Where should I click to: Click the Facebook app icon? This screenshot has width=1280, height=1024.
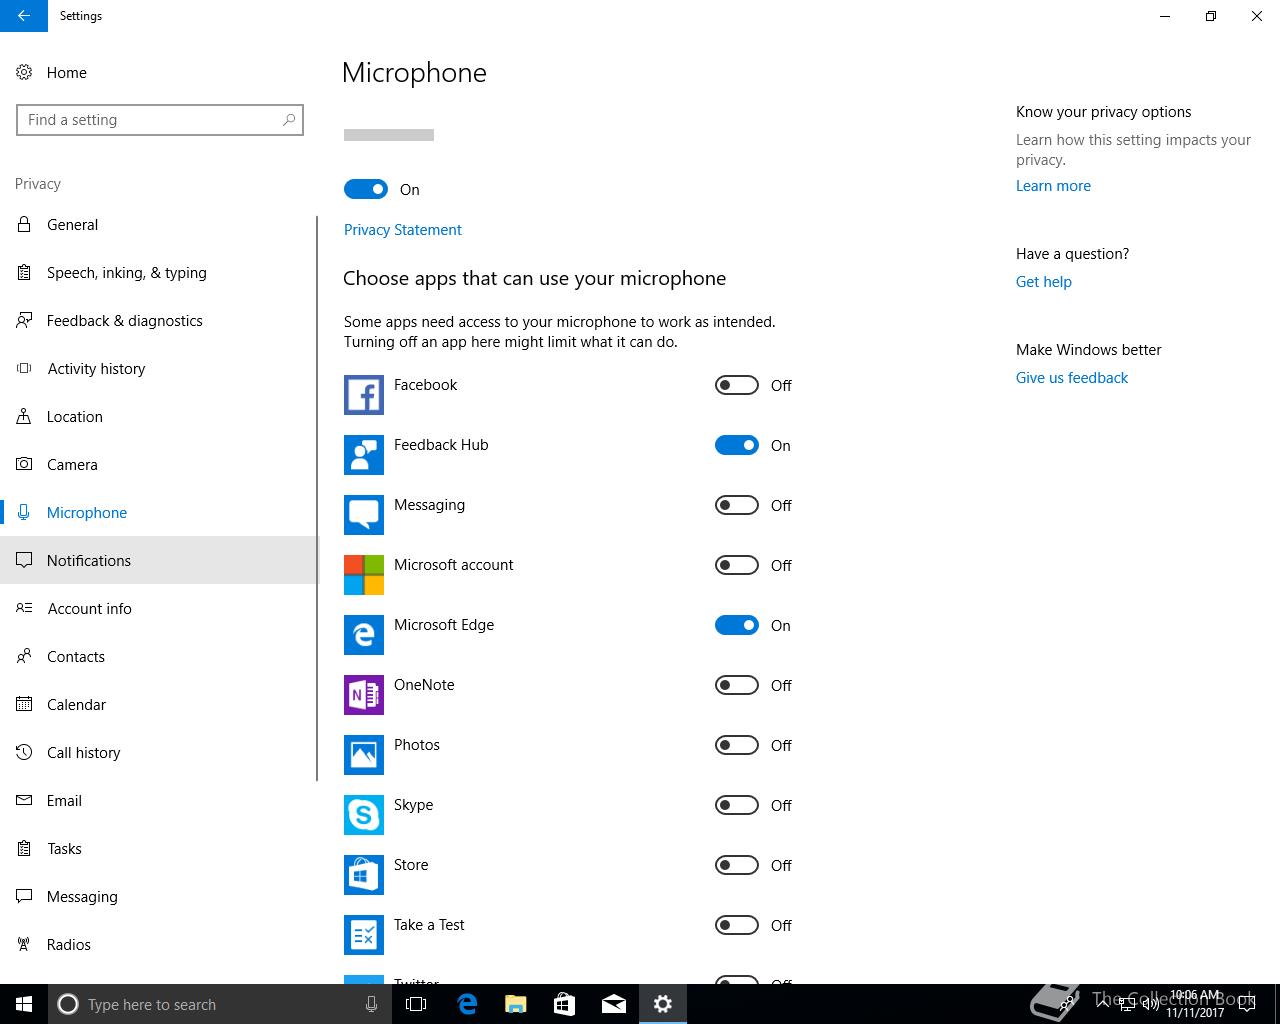click(364, 395)
